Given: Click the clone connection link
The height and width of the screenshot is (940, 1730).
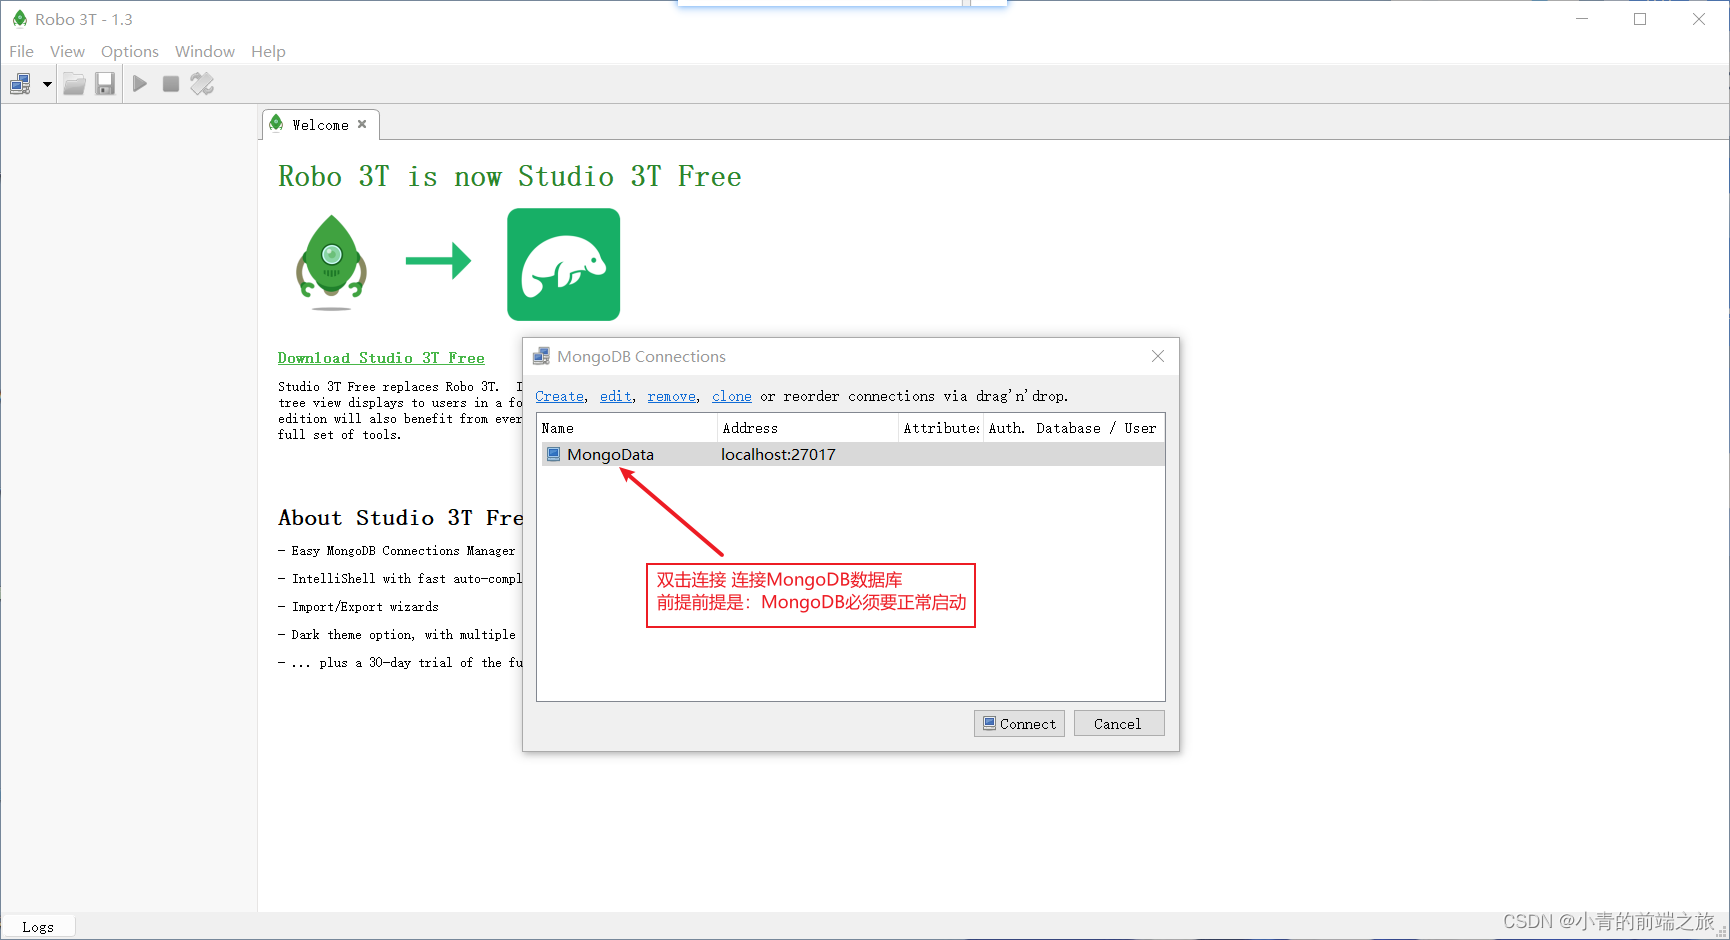Looking at the screenshot, I should 731,396.
